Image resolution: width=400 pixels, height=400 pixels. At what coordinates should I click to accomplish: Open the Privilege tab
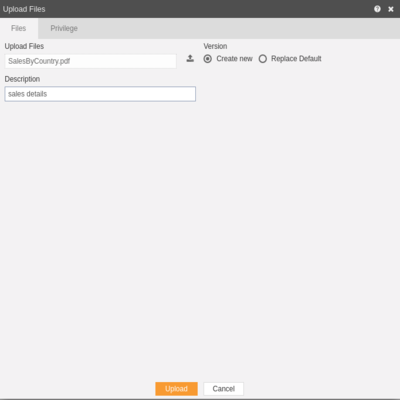point(64,28)
